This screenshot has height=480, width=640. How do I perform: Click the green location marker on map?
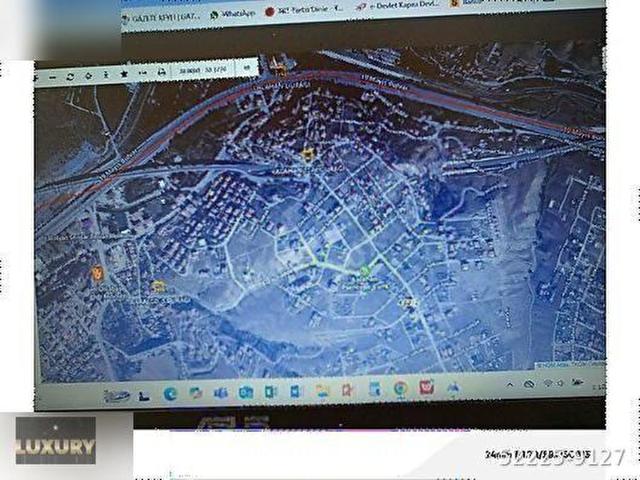point(364,271)
